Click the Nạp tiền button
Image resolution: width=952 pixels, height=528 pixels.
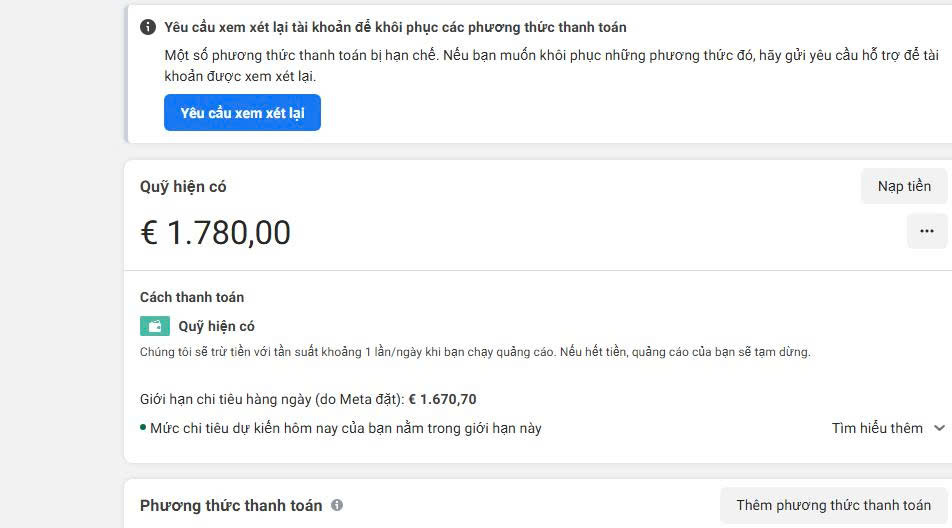[904, 186]
